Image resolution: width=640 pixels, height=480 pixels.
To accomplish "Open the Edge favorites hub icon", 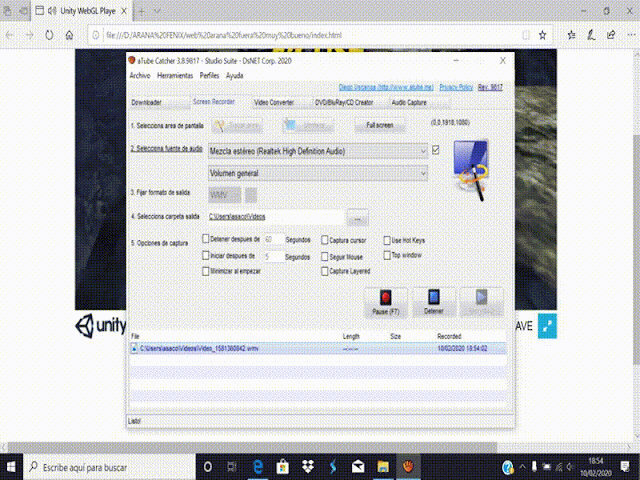I will point(571,35).
